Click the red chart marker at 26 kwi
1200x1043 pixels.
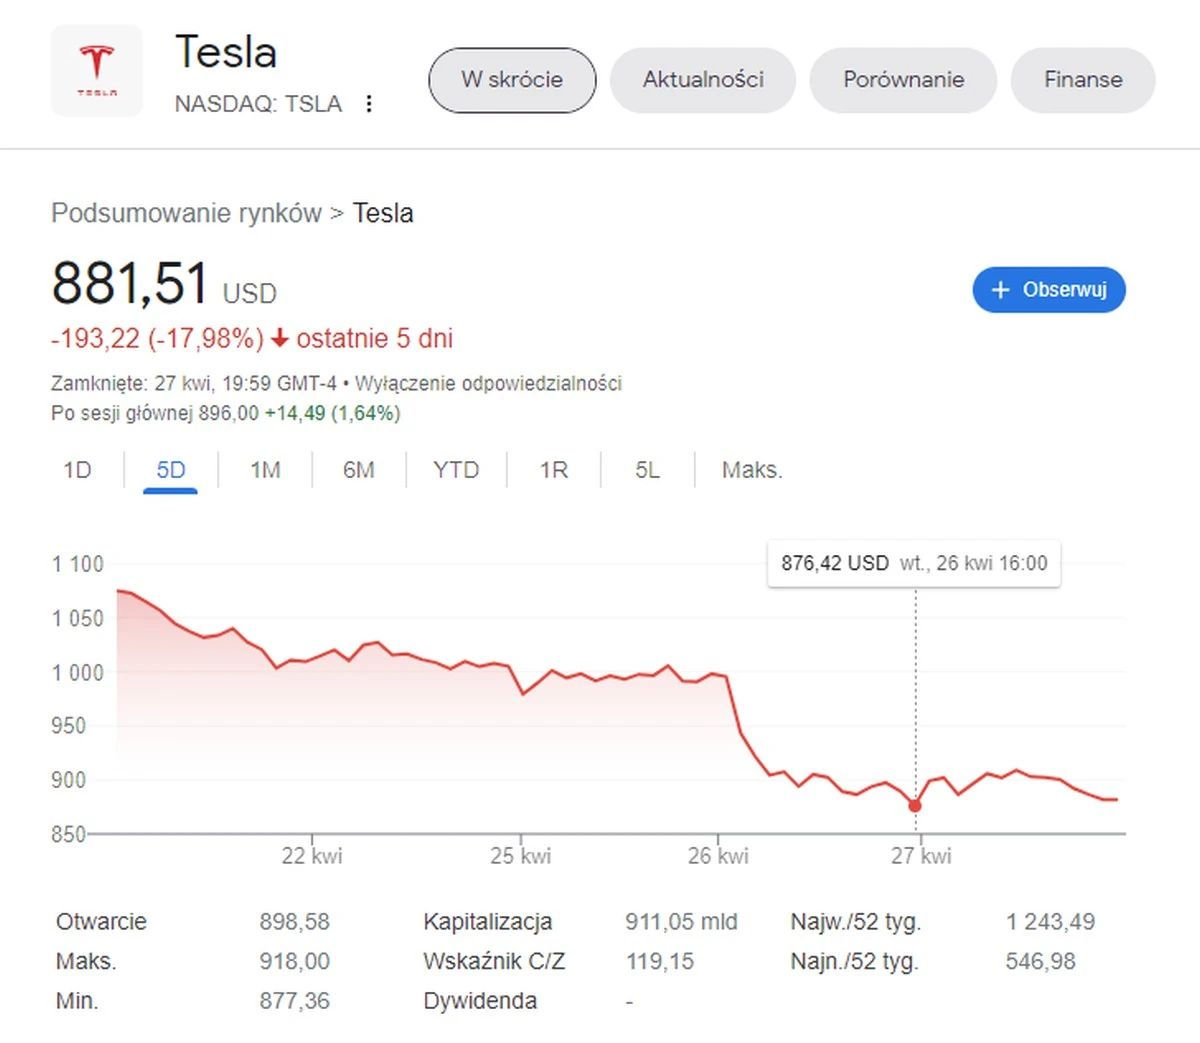point(914,804)
